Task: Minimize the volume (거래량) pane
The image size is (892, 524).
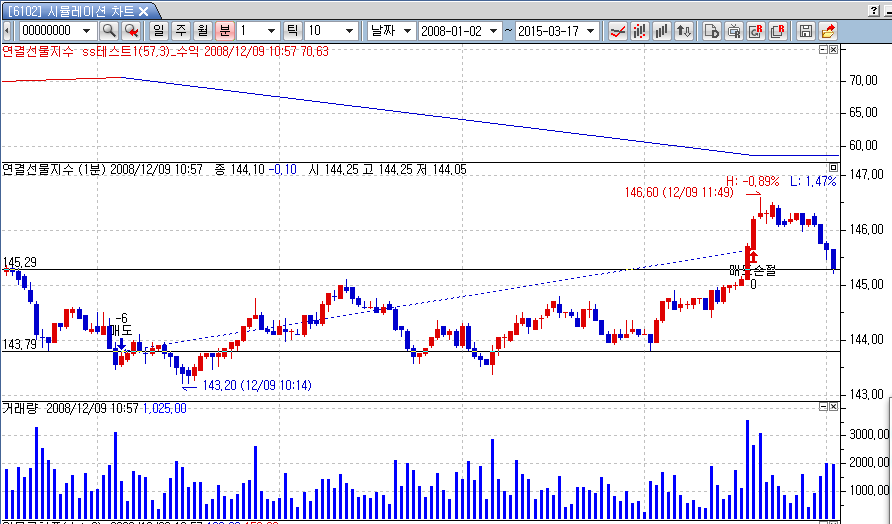Action: [x=823, y=406]
